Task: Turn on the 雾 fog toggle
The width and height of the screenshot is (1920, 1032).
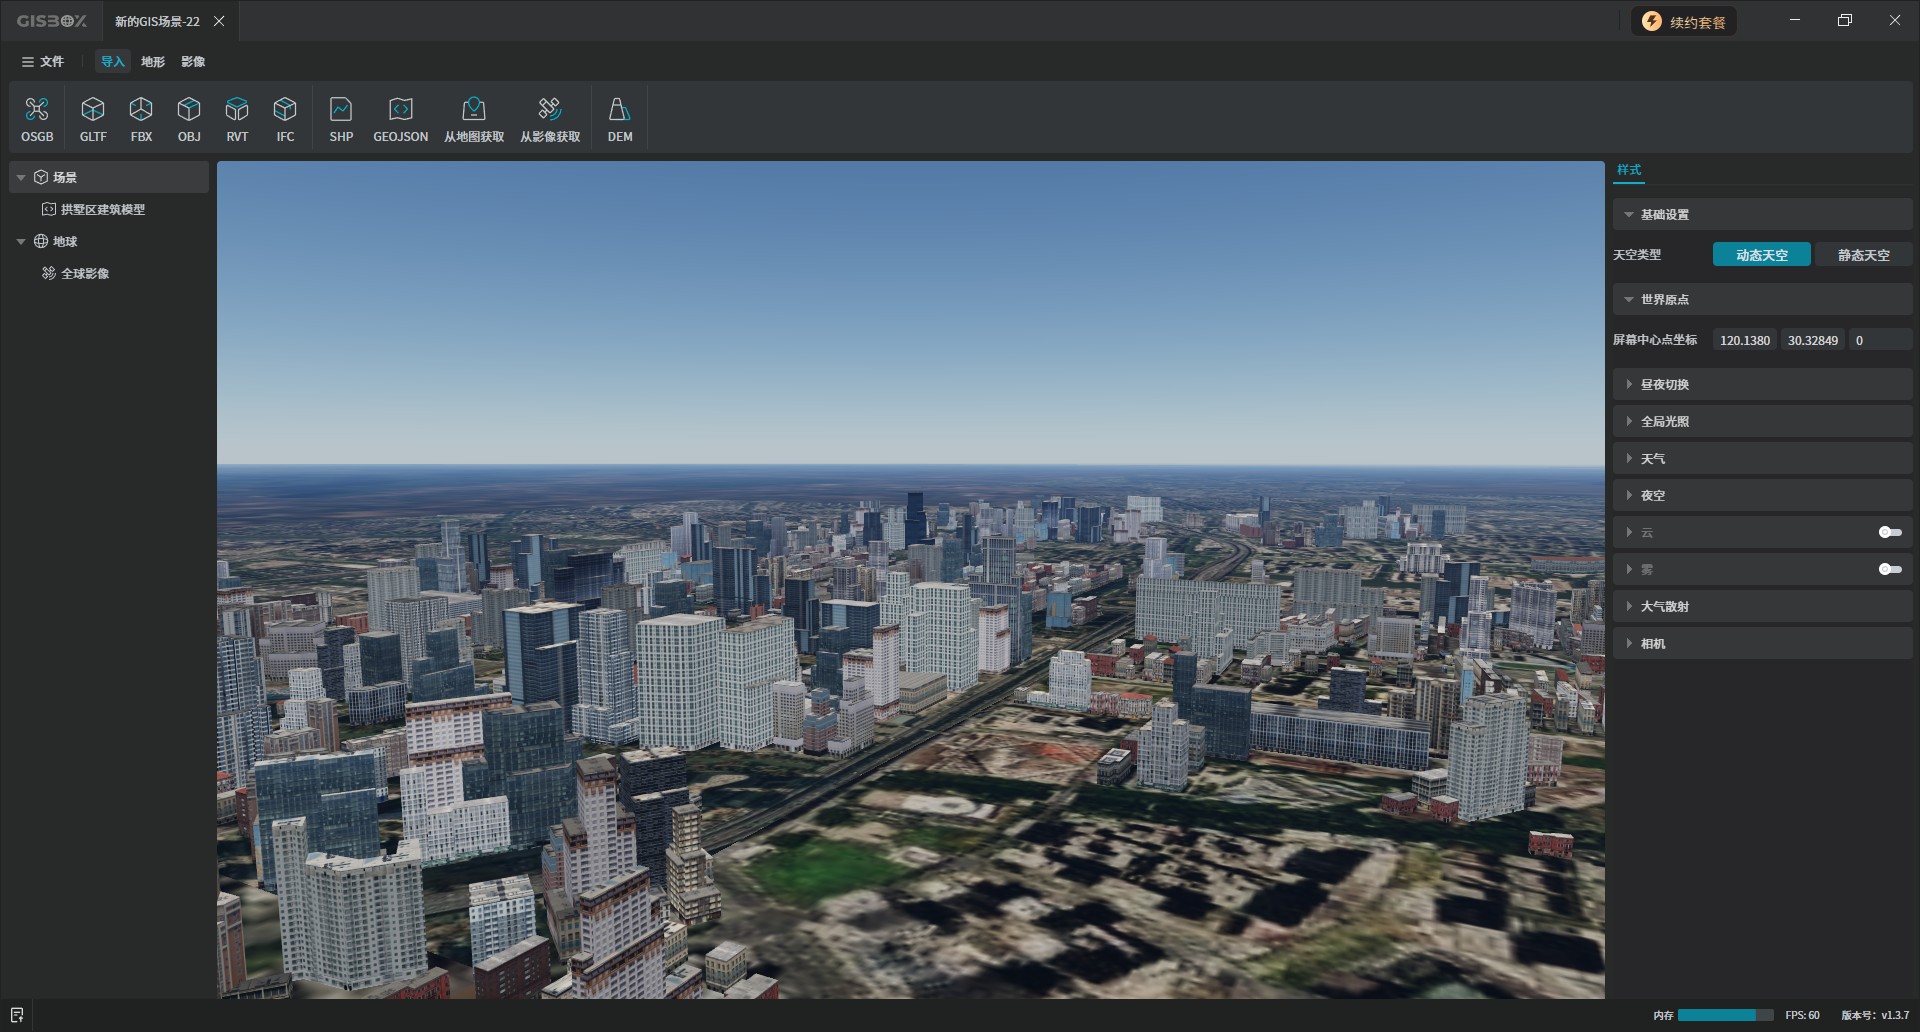Action: pyautogui.click(x=1889, y=569)
